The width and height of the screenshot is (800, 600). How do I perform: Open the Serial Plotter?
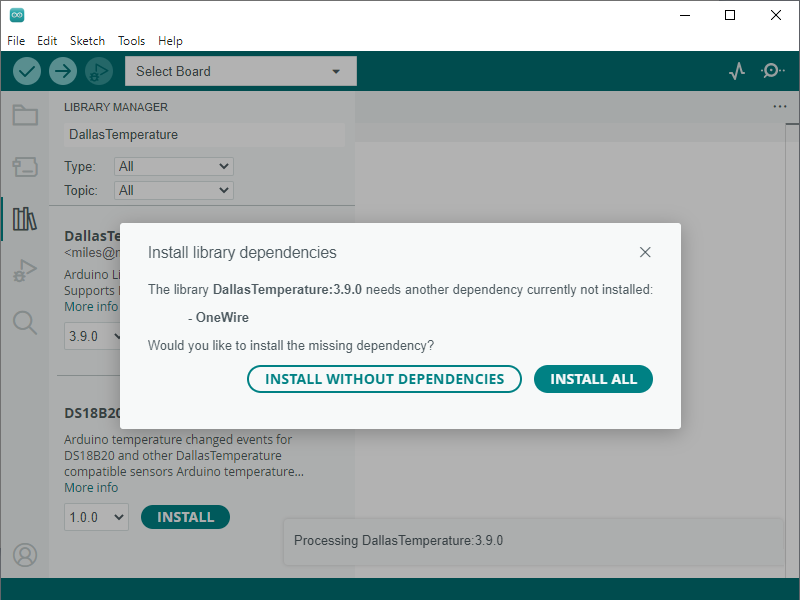(737, 71)
